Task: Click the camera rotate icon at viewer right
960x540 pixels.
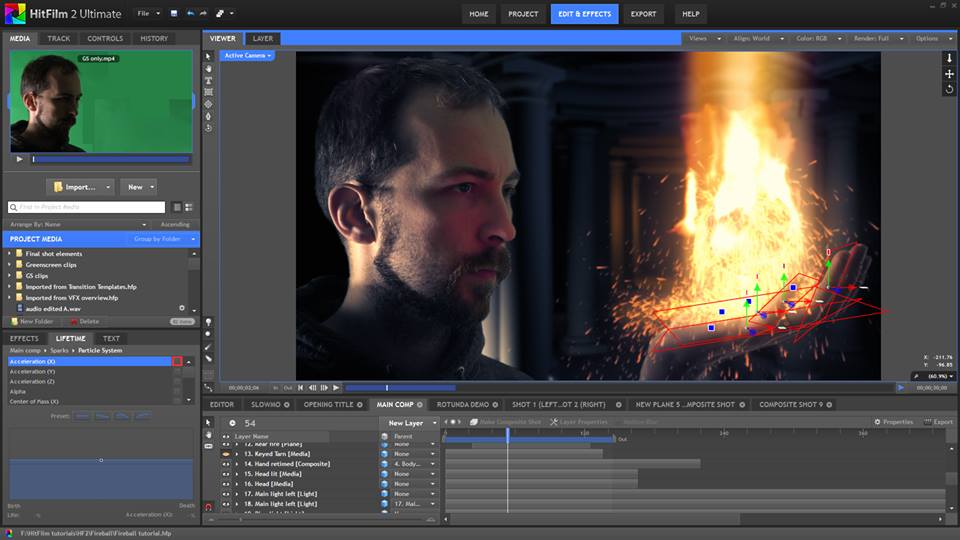Action: [x=949, y=89]
